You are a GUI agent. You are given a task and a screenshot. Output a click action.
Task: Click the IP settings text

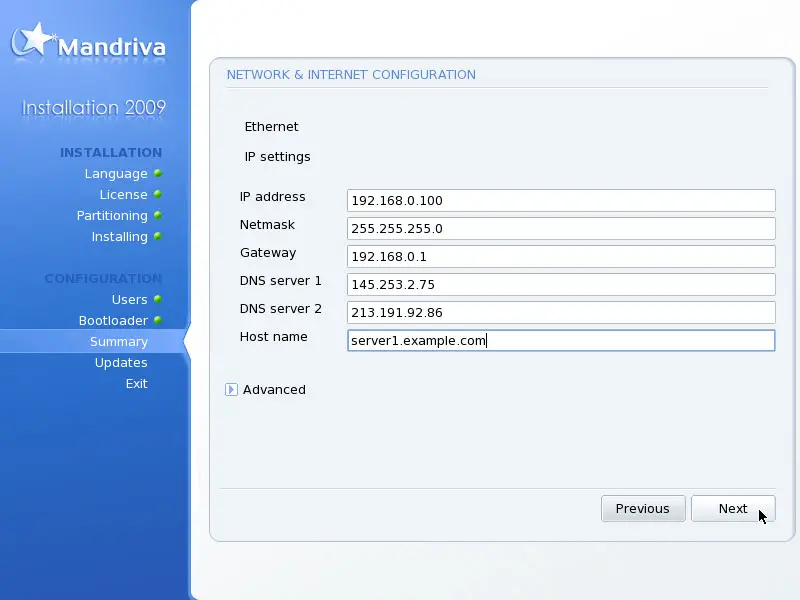pos(278,157)
